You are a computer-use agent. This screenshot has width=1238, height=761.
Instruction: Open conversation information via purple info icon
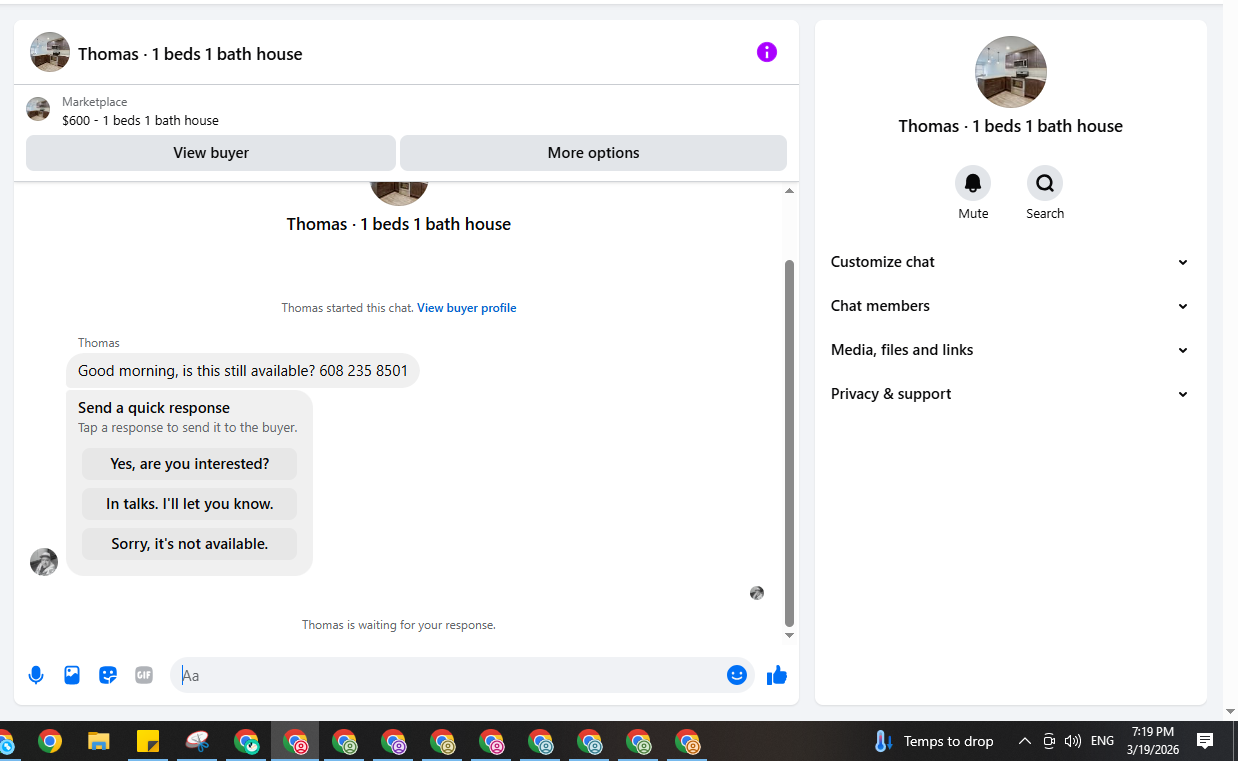(767, 52)
